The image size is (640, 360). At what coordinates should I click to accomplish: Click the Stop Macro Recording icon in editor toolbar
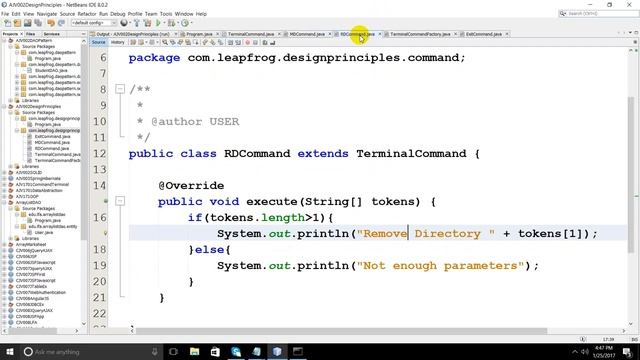pyautogui.click(x=256, y=42)
